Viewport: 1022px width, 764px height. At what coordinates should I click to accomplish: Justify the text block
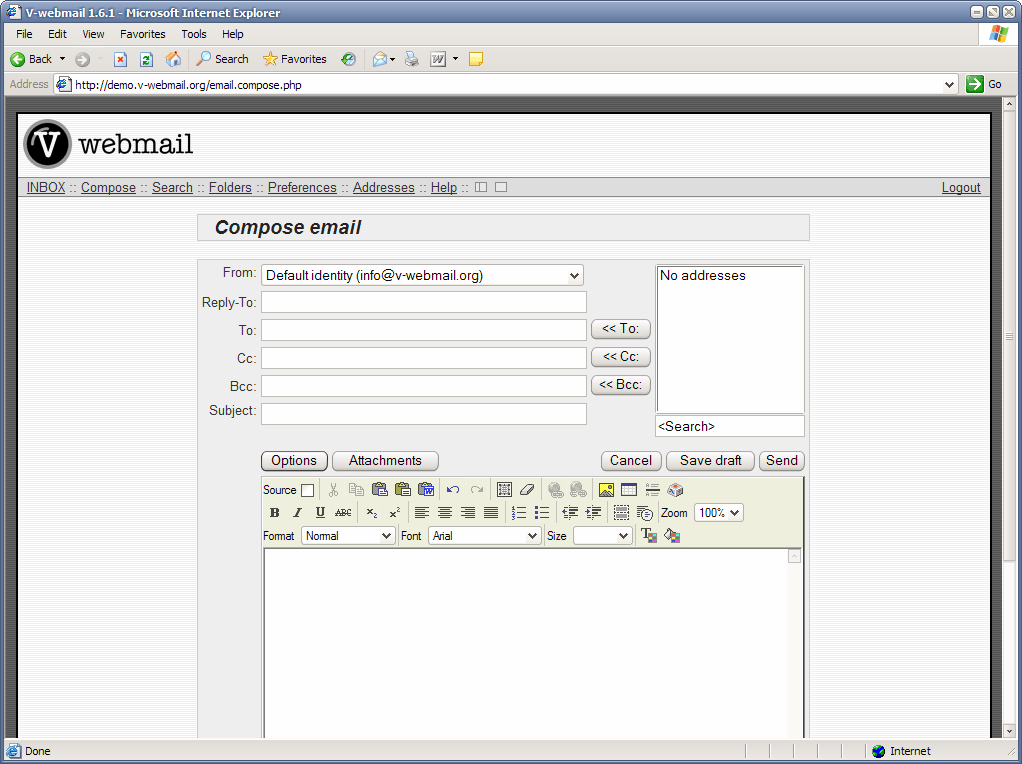pos(491,513)
